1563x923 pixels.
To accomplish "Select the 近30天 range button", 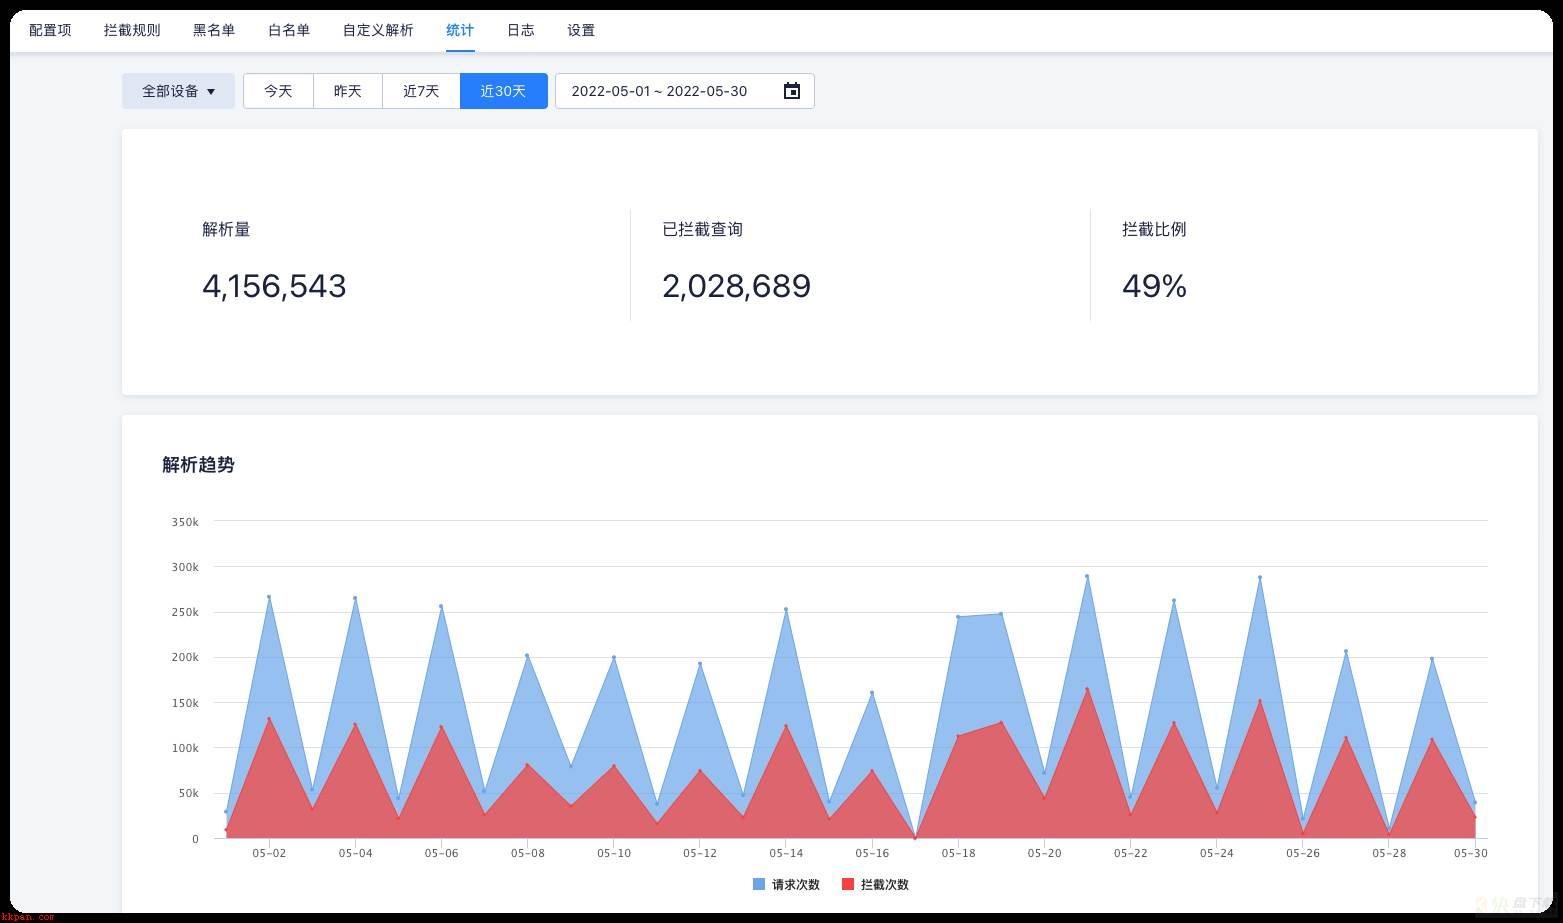I will pyautogui.click(x=503, y=91).
